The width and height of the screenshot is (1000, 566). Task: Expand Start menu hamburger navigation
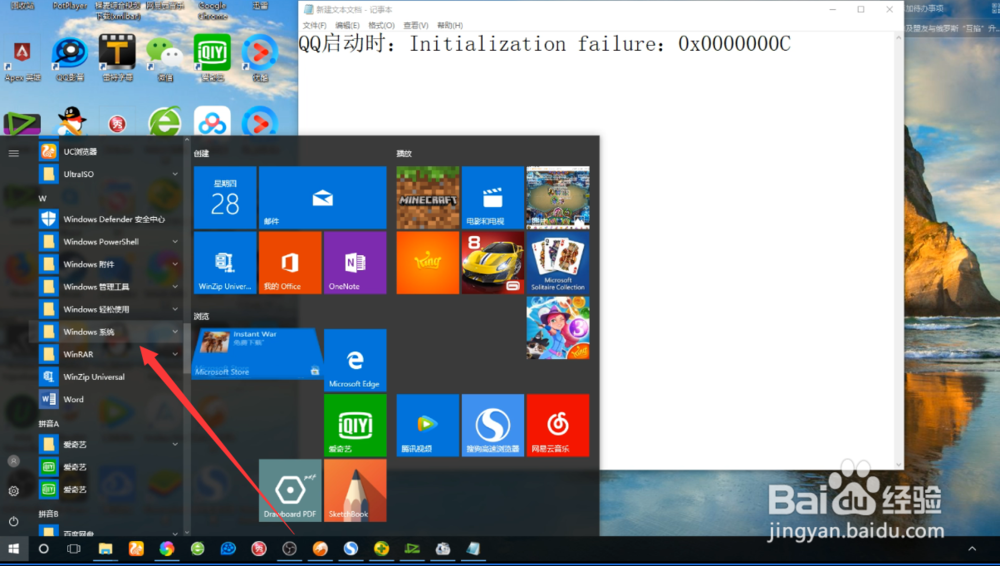pos(13,153)
